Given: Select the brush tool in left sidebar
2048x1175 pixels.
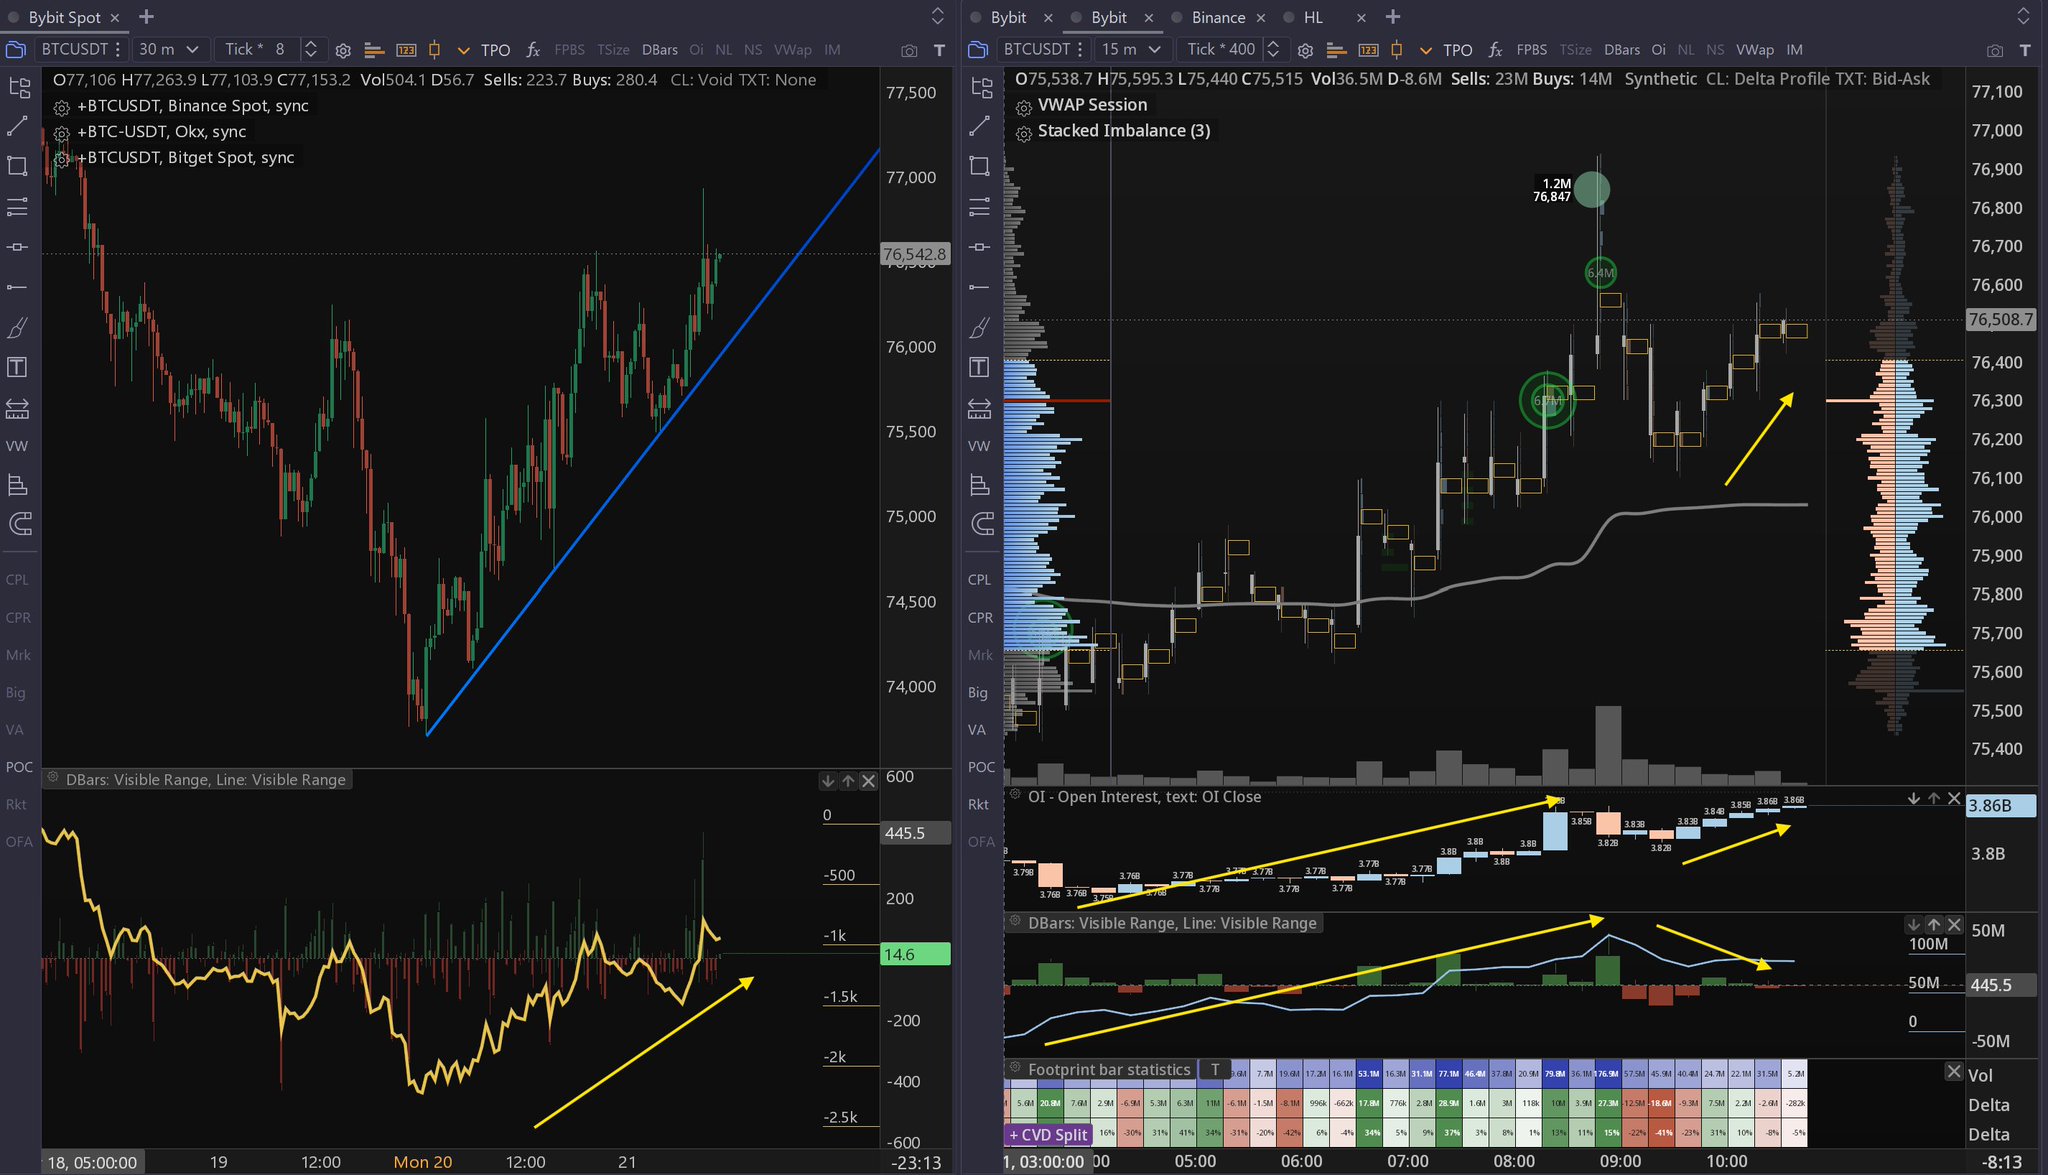Looking at the screenshot, I should pyautogui.click(x=17, y=328).
